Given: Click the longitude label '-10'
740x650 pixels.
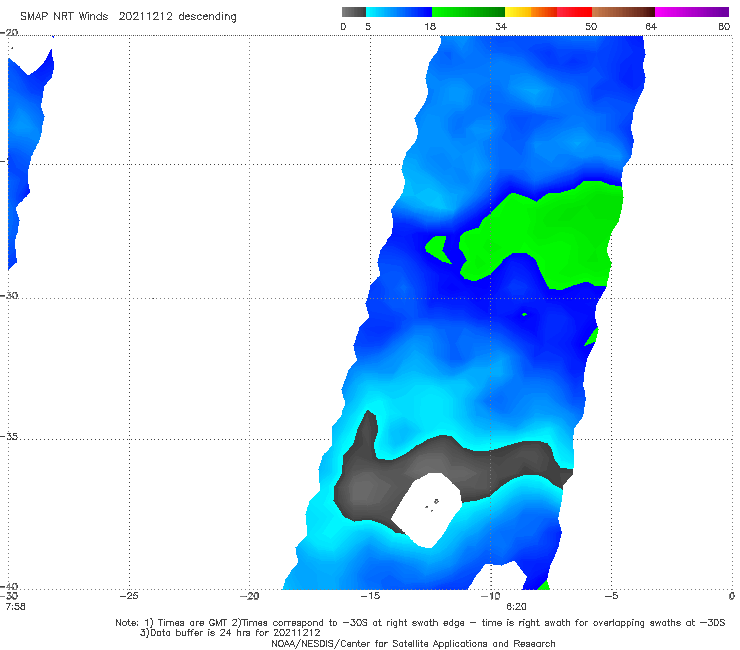Looking at the screenshot, I should point(490,596).
